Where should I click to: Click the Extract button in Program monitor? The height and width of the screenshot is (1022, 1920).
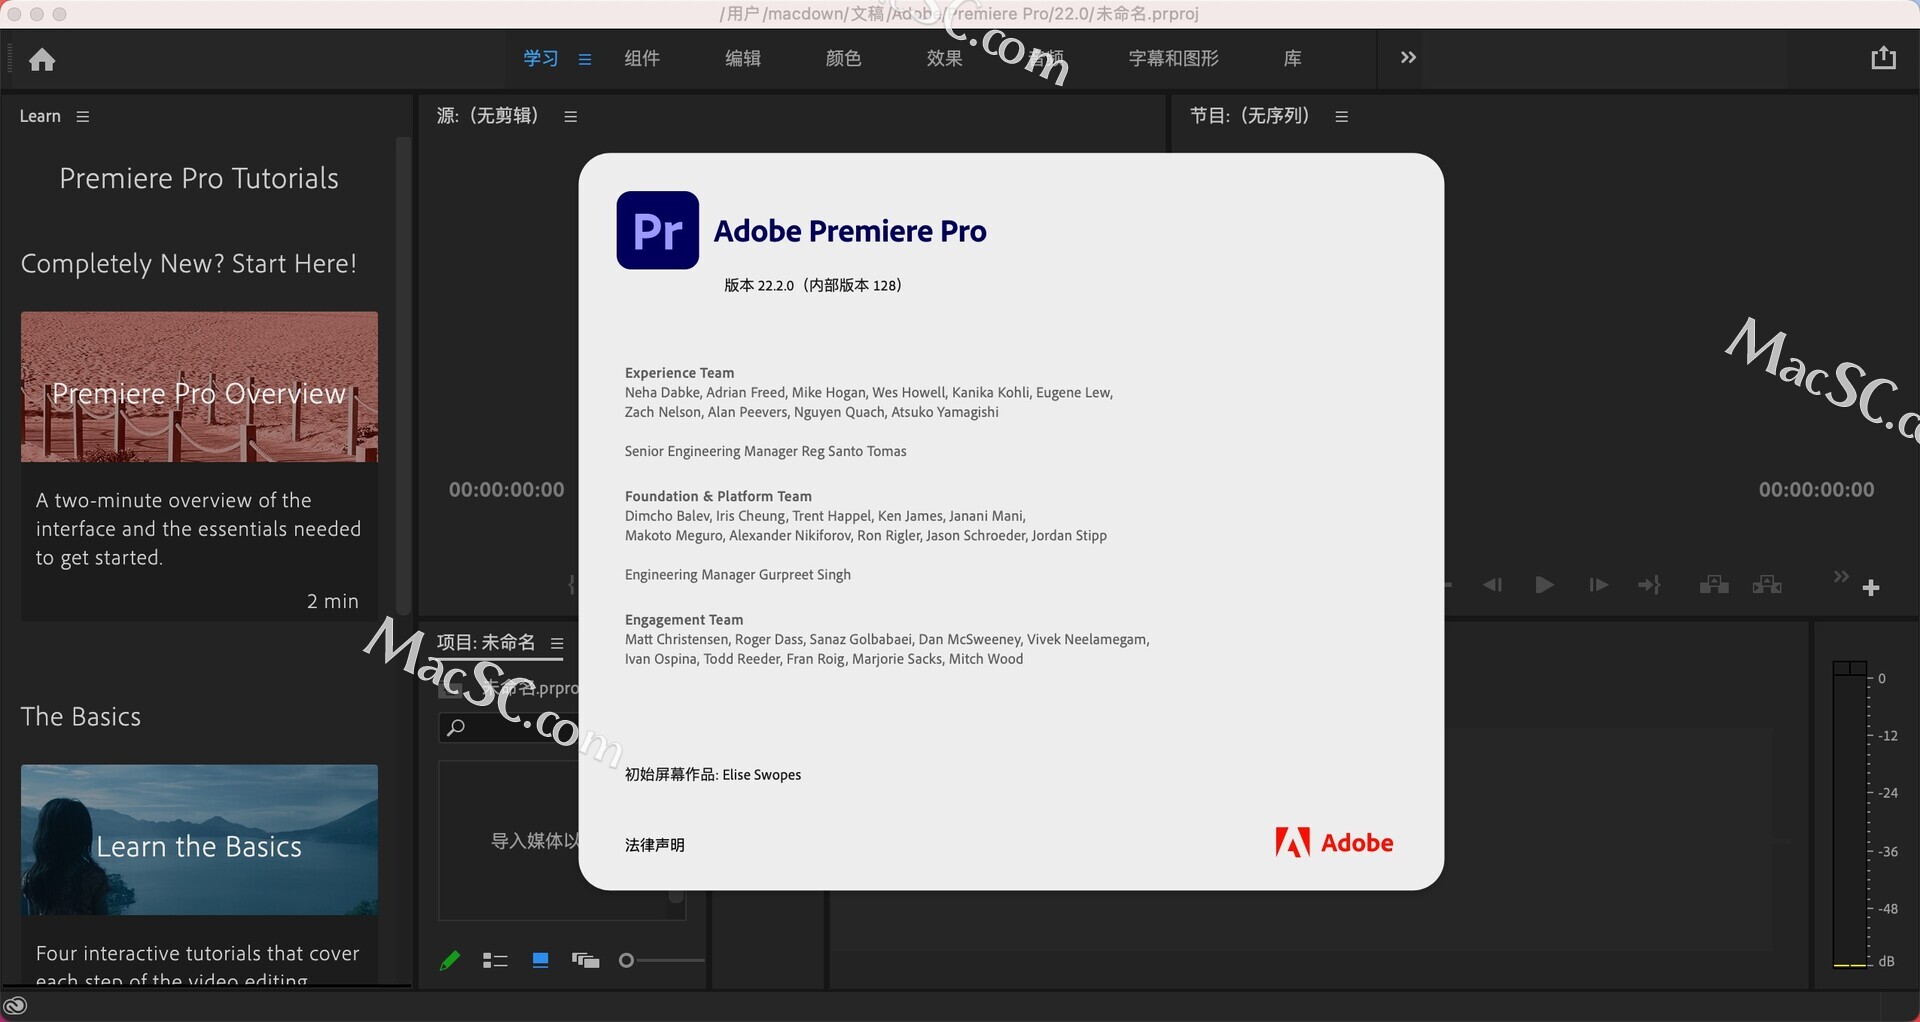[x=1767, y=585]
